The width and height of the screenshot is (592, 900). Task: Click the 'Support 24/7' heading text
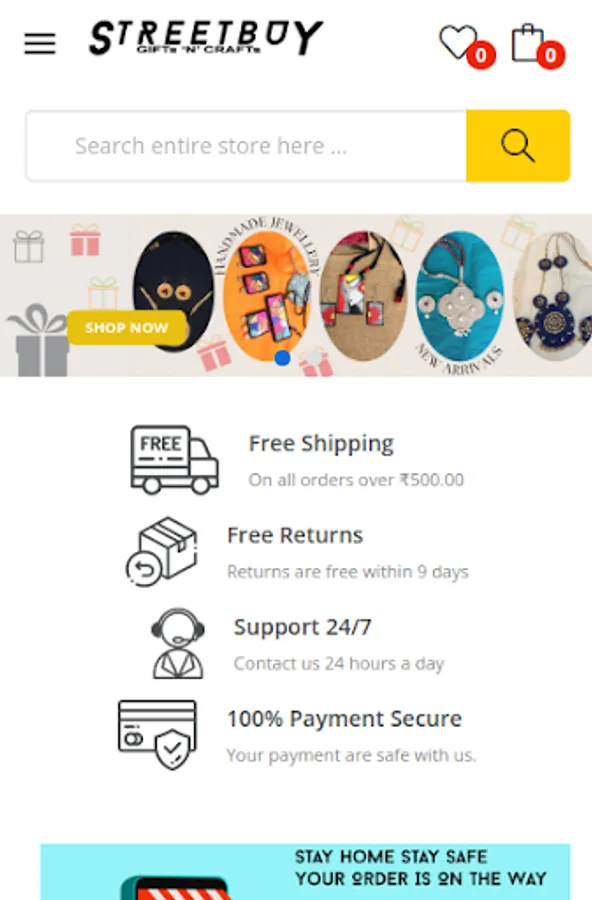[303, 627]
